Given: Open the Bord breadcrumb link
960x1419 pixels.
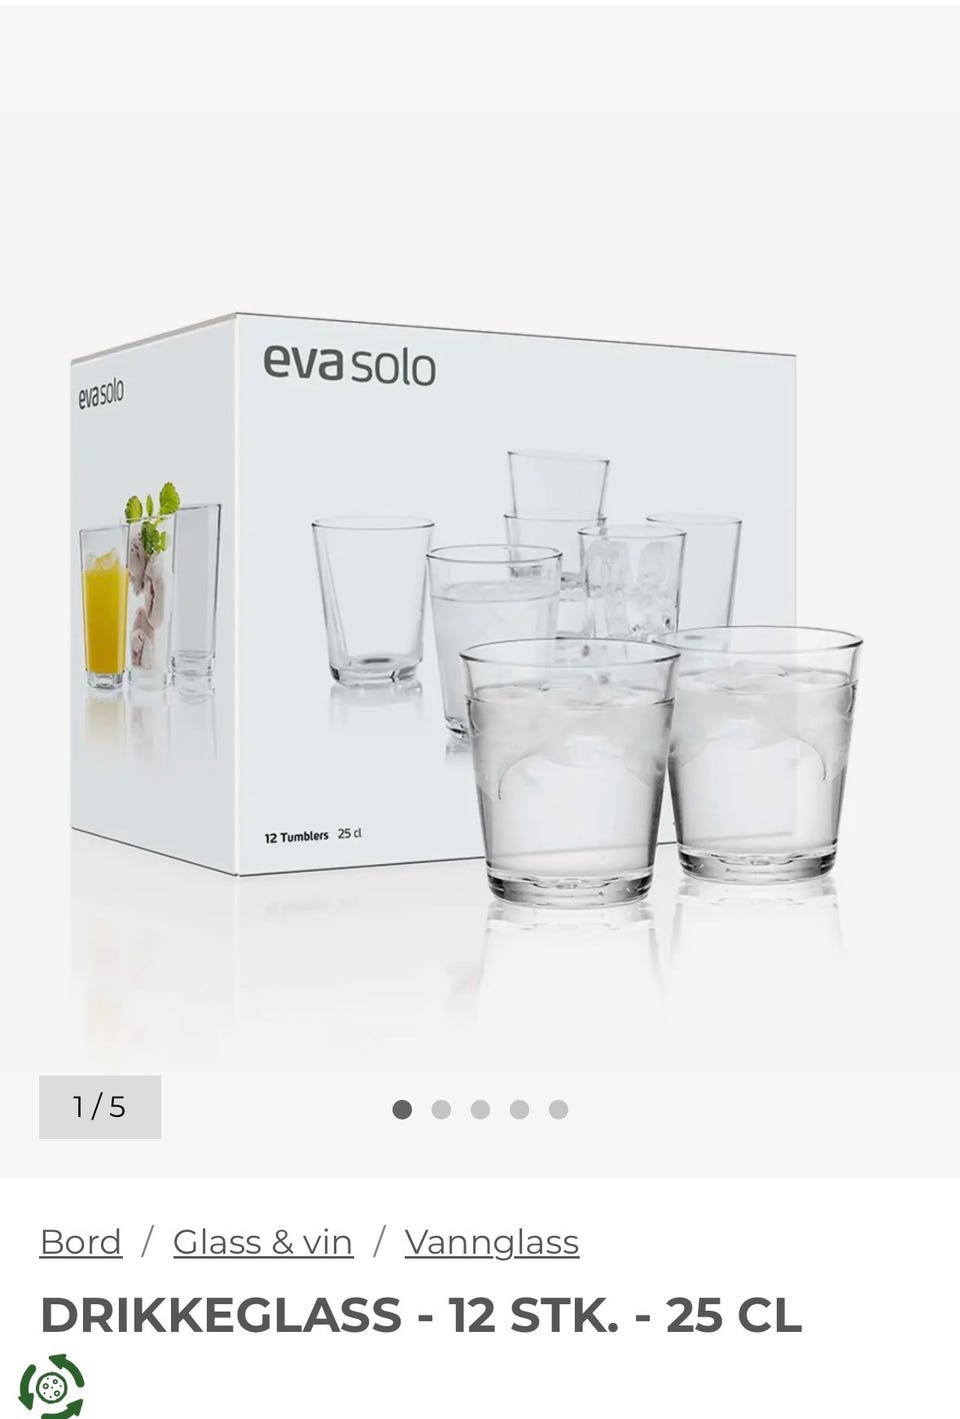Looking at the screenshot, I should tap(81, 1242).
